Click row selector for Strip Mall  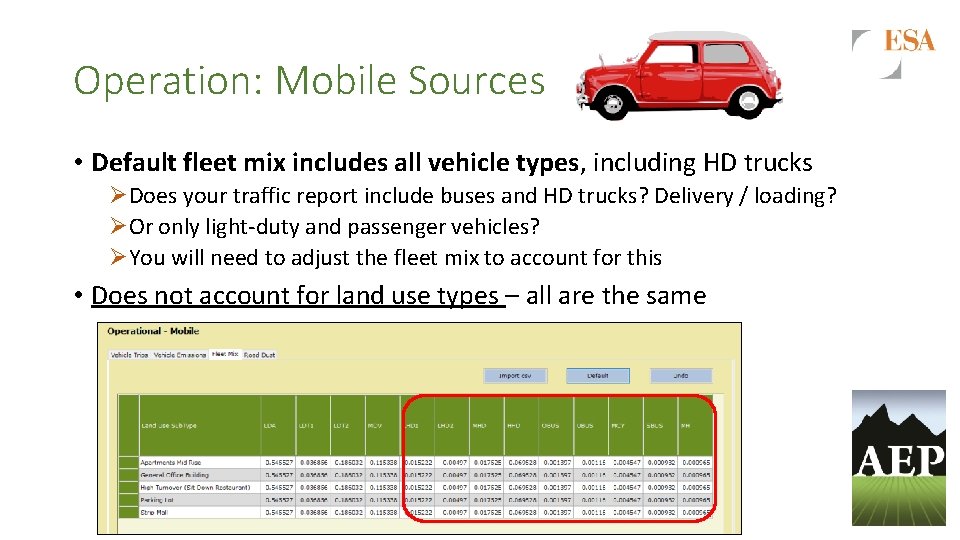coord(129,512)
